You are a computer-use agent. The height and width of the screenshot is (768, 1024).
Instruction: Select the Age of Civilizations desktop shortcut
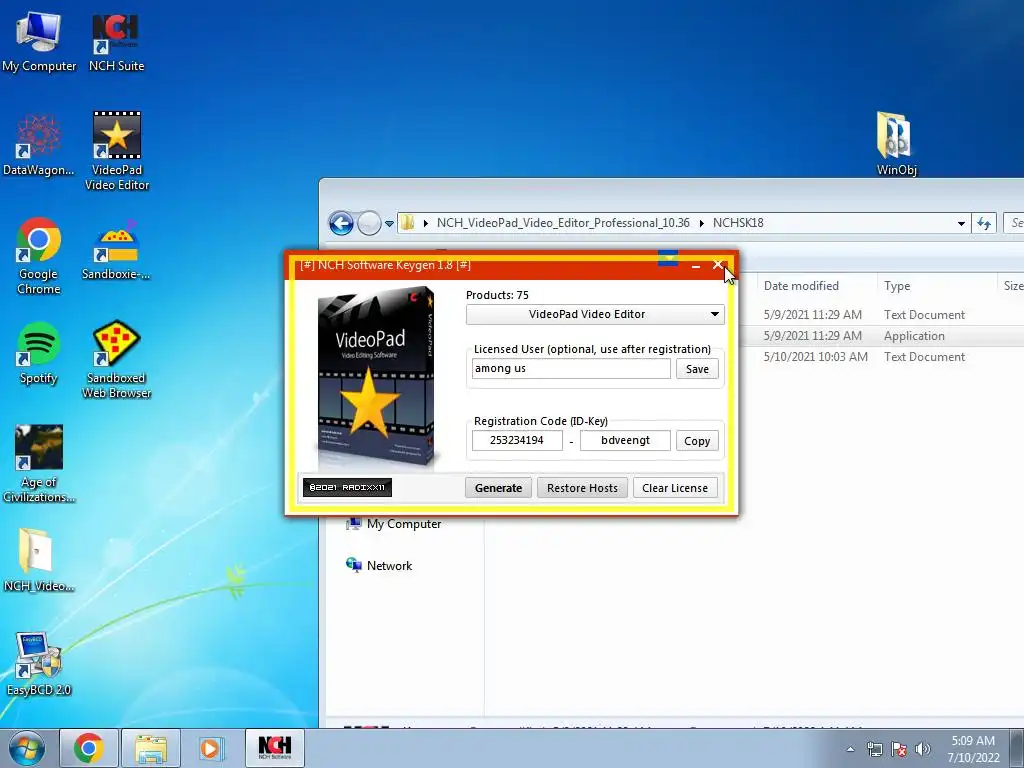click(x=39, y=464)
